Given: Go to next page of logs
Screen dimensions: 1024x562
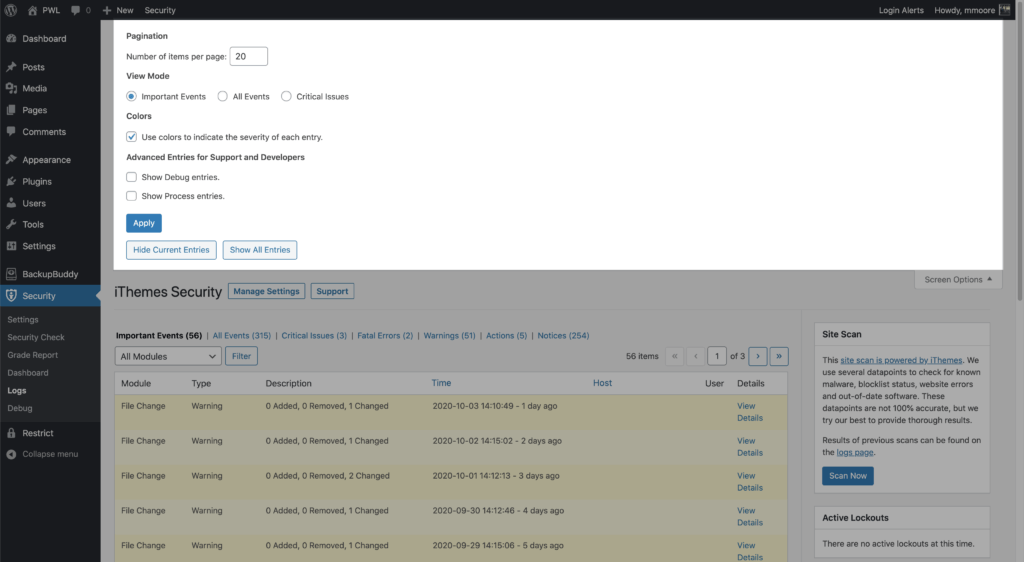Looking at the screenshot, I should (758, 356).
